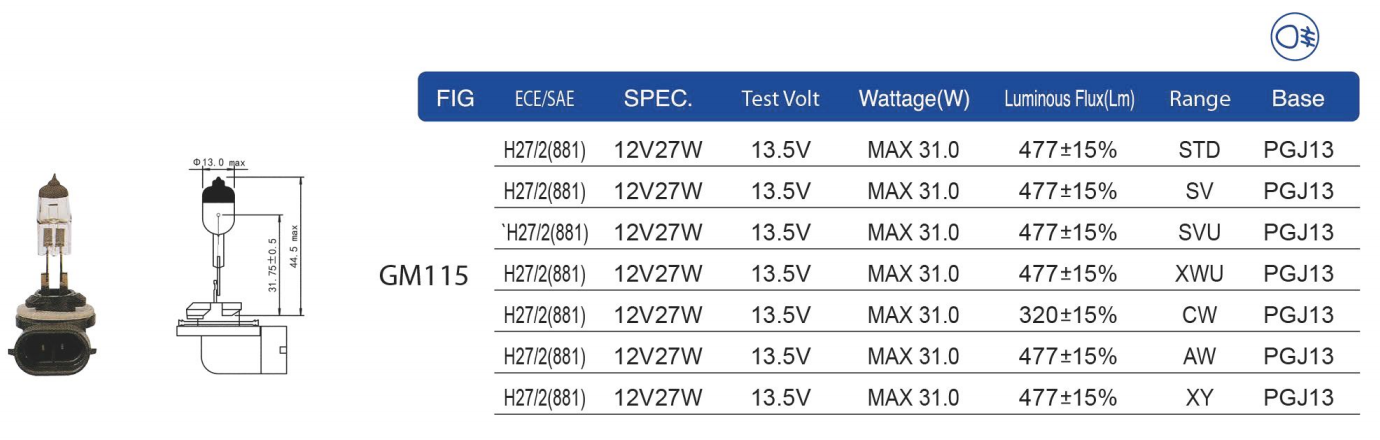Click the 320±15% luminous flux cell
The width and height of the screenshot is (1380, 440).
coord(1067,314)
